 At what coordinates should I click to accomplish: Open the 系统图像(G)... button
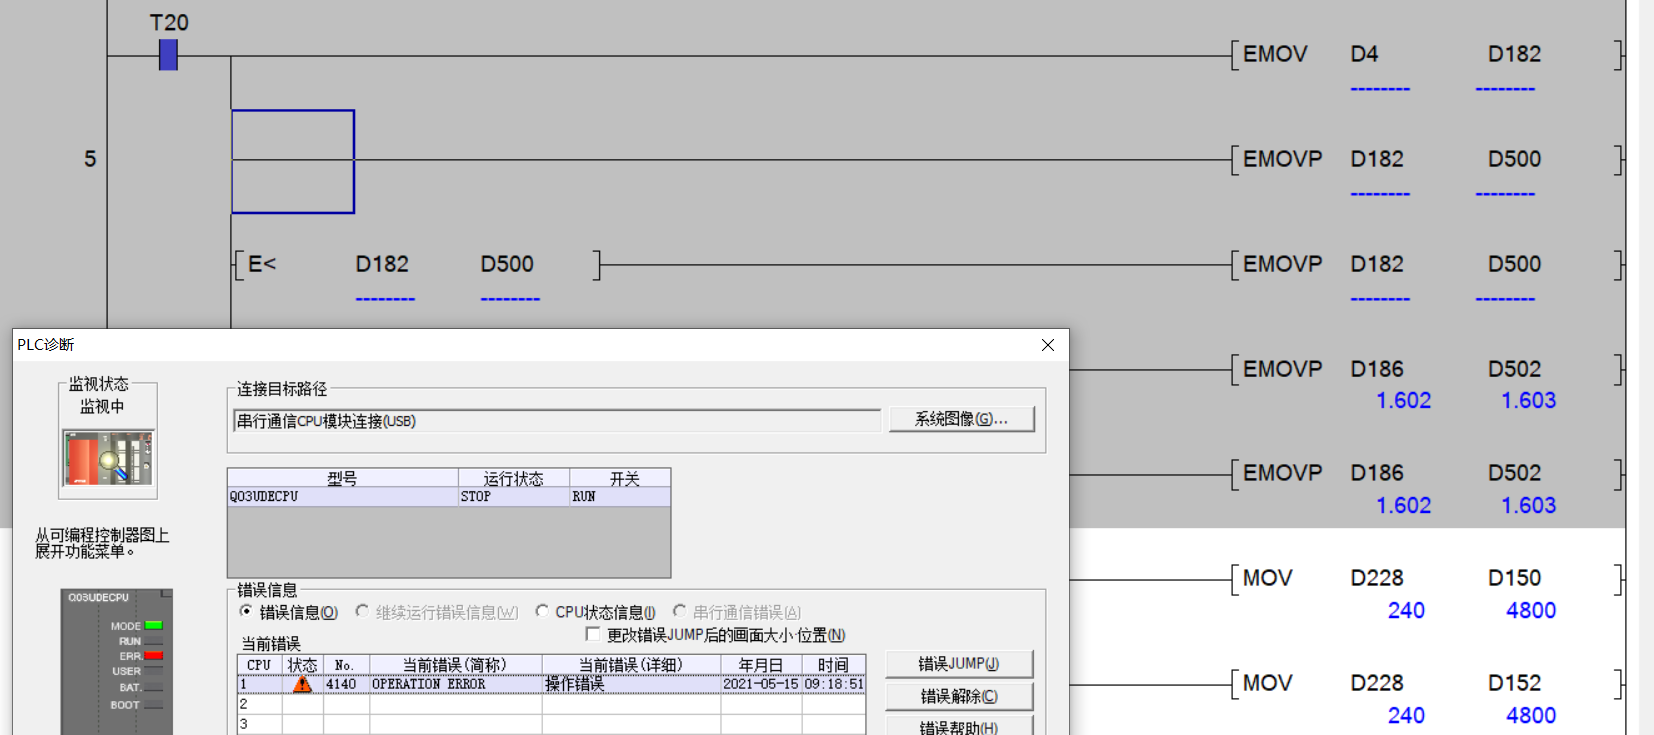point(961,419)
